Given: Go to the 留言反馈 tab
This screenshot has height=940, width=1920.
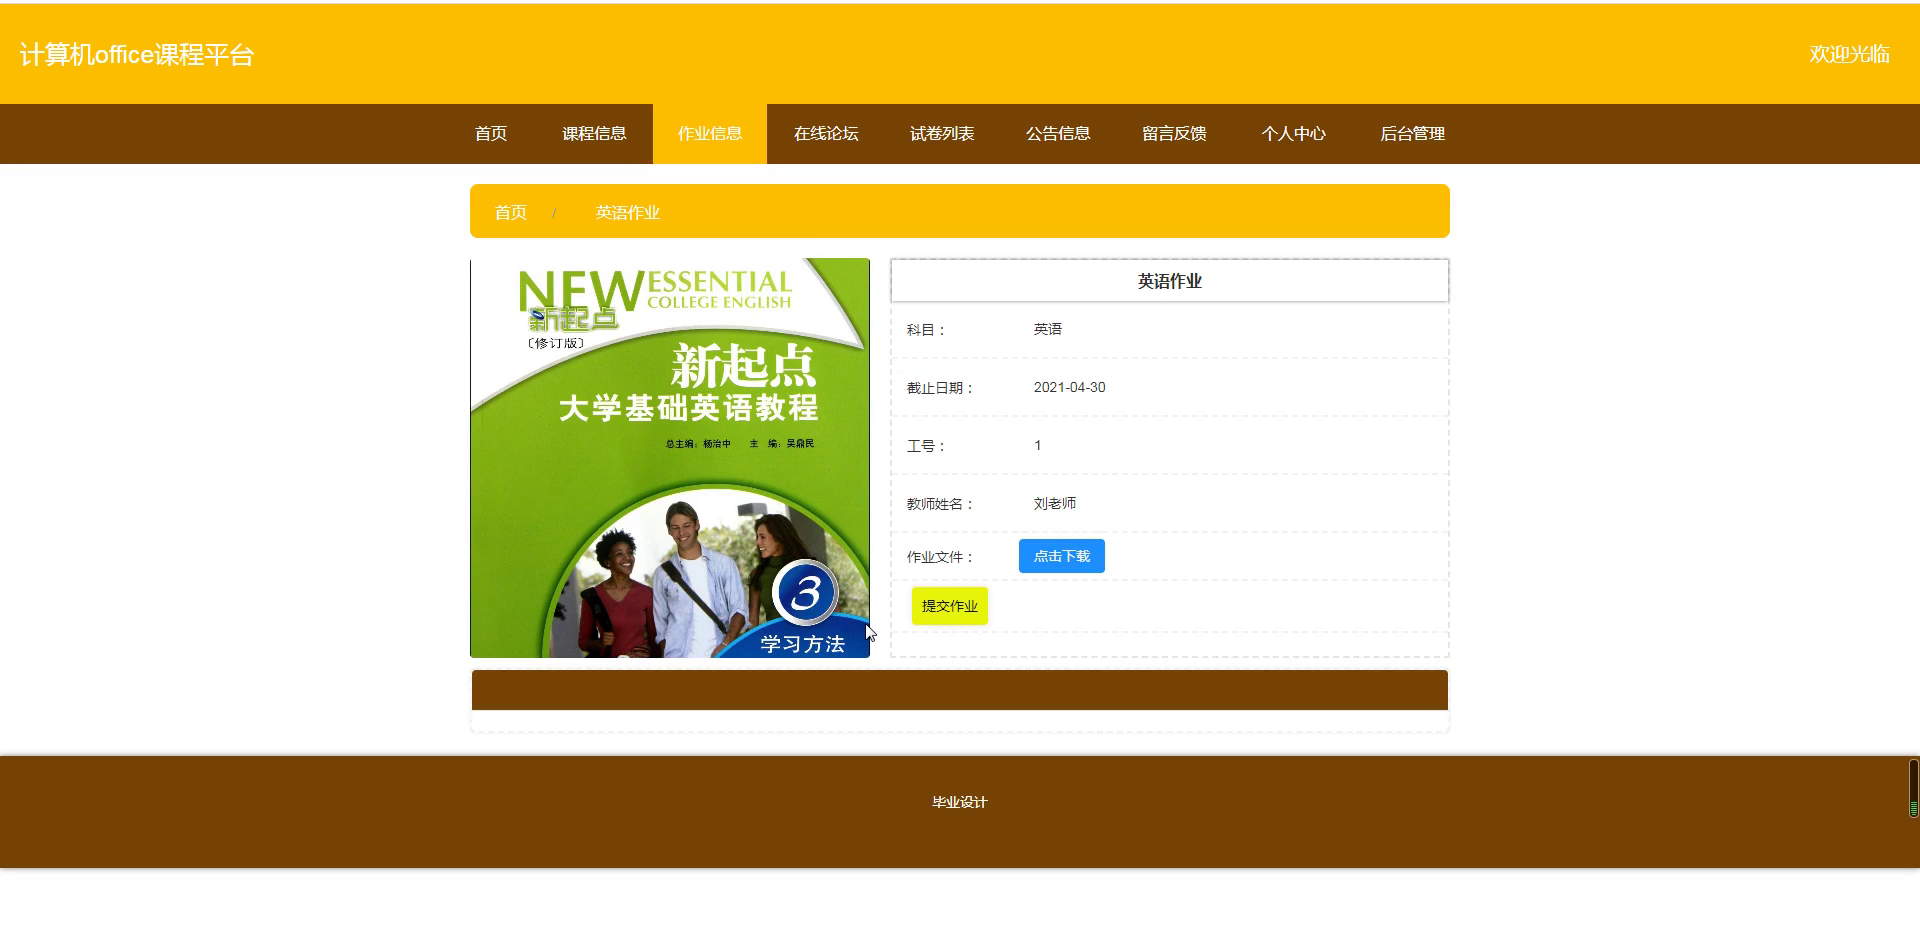Looking at the screenshot, I should pos(1174,134).
